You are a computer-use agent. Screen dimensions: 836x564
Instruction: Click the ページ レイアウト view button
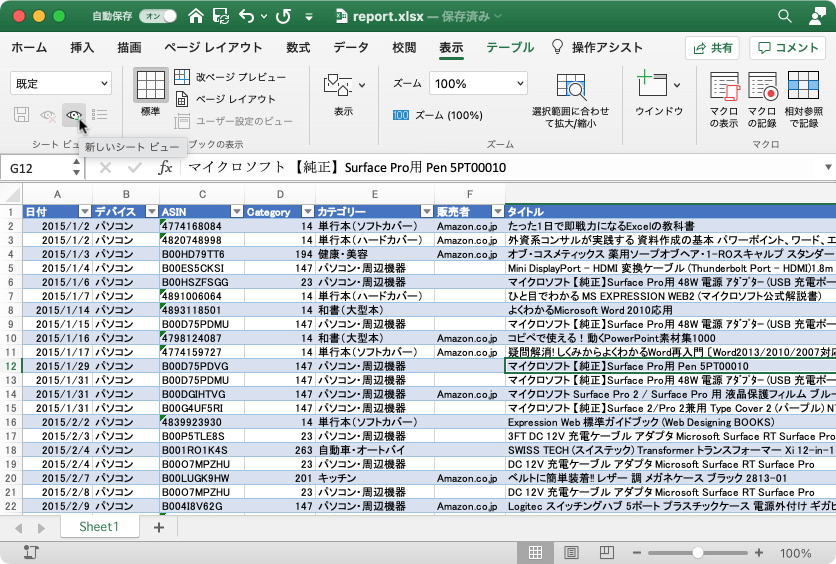(x=226, y=99)
